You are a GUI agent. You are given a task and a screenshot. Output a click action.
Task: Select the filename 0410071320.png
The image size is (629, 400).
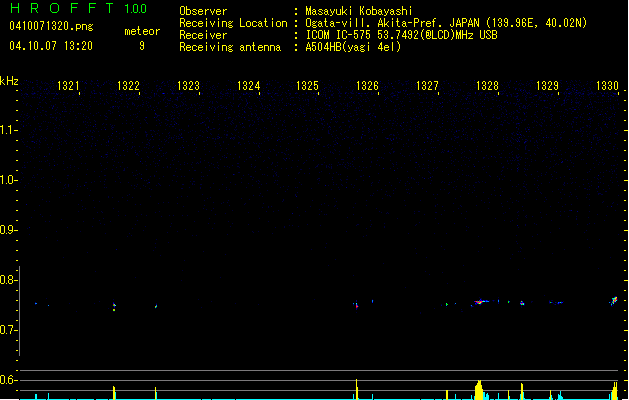point(51,26)
